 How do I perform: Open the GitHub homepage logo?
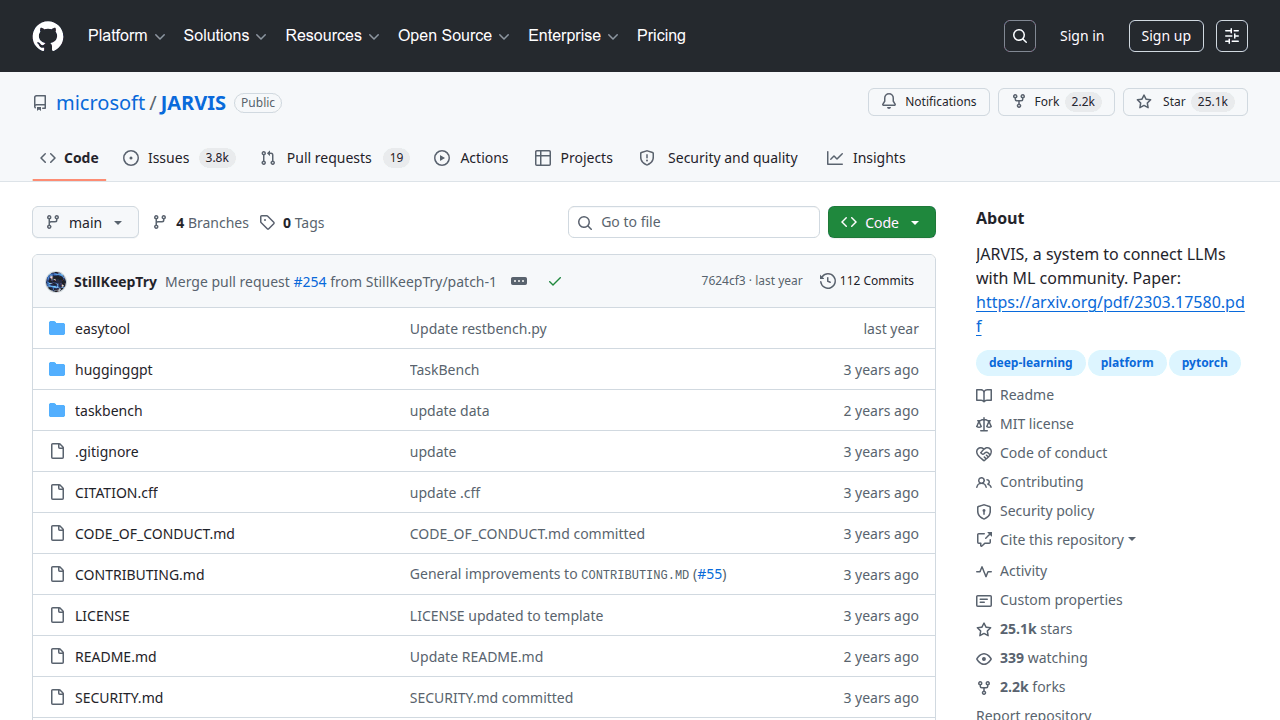[x=48, y=36]
